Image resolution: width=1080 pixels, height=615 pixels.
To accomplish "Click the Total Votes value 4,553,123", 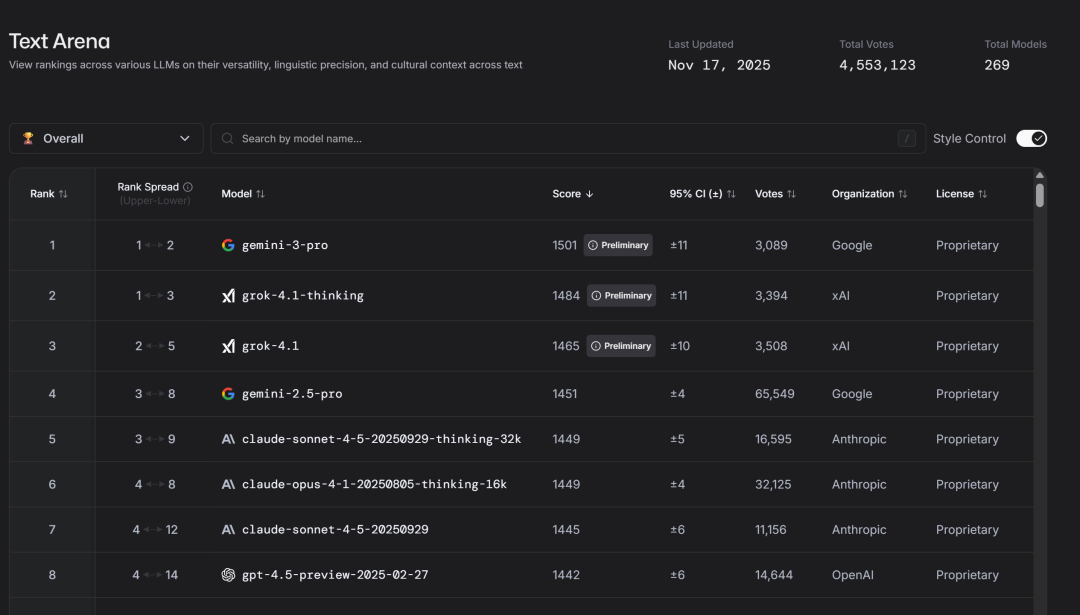I will [x=878, y=65].
